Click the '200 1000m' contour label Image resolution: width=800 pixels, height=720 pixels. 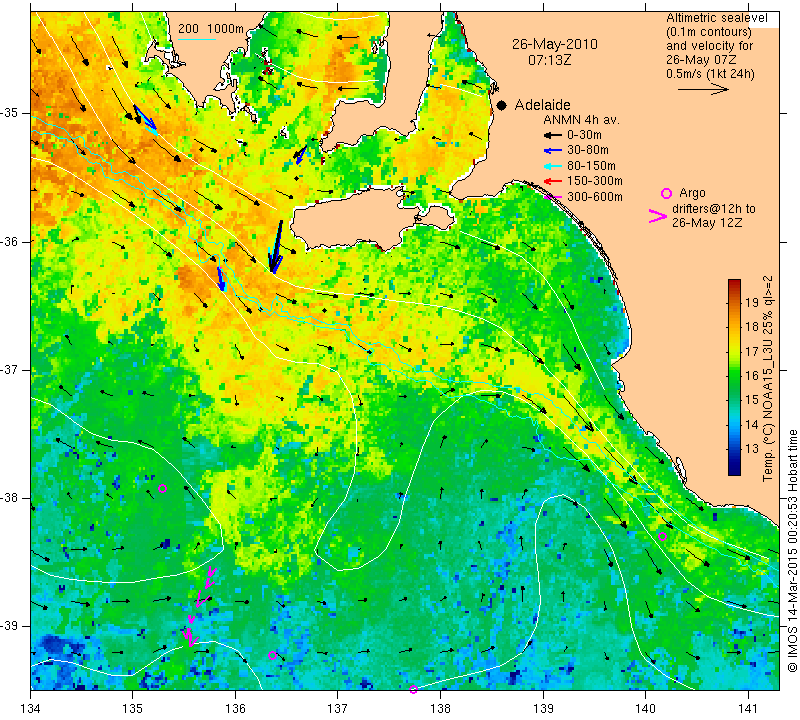pos(211,29)
